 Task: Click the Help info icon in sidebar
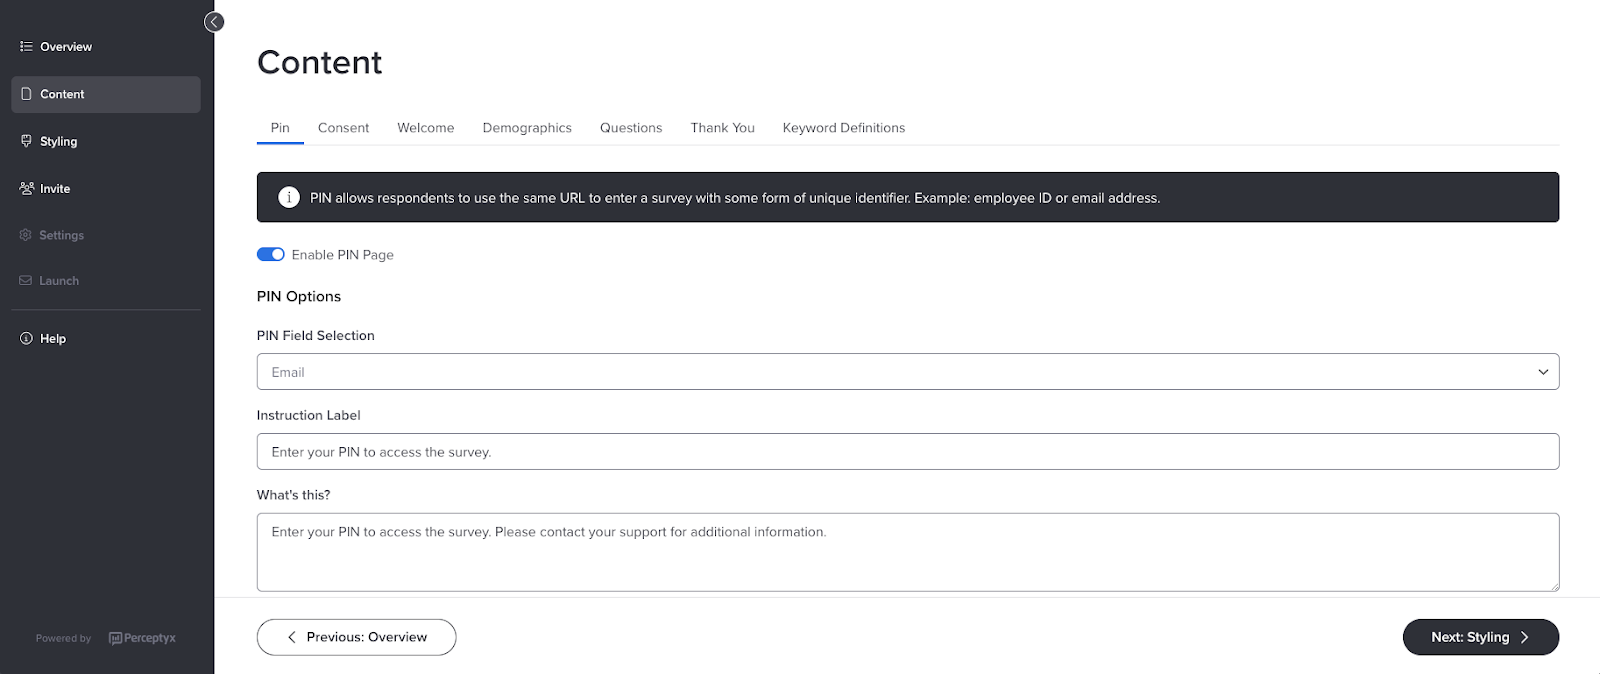tap(26, 338)
